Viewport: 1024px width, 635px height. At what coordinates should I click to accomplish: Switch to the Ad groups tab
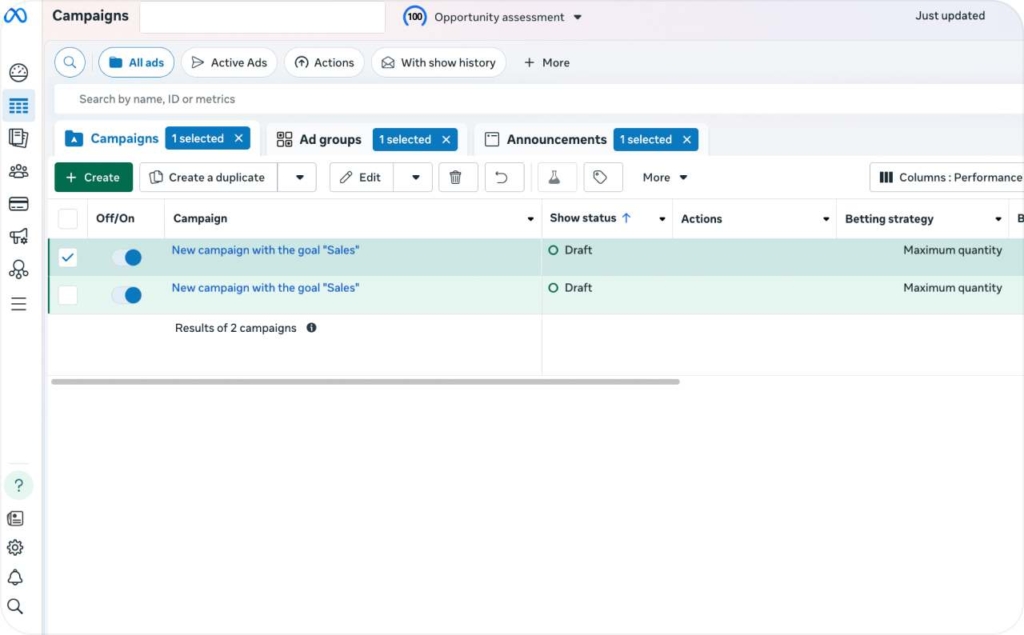click(330, 139)
